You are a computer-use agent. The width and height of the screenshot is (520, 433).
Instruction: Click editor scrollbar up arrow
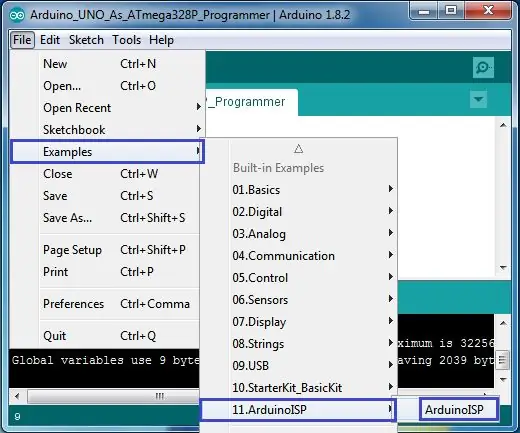coord(503,125)
